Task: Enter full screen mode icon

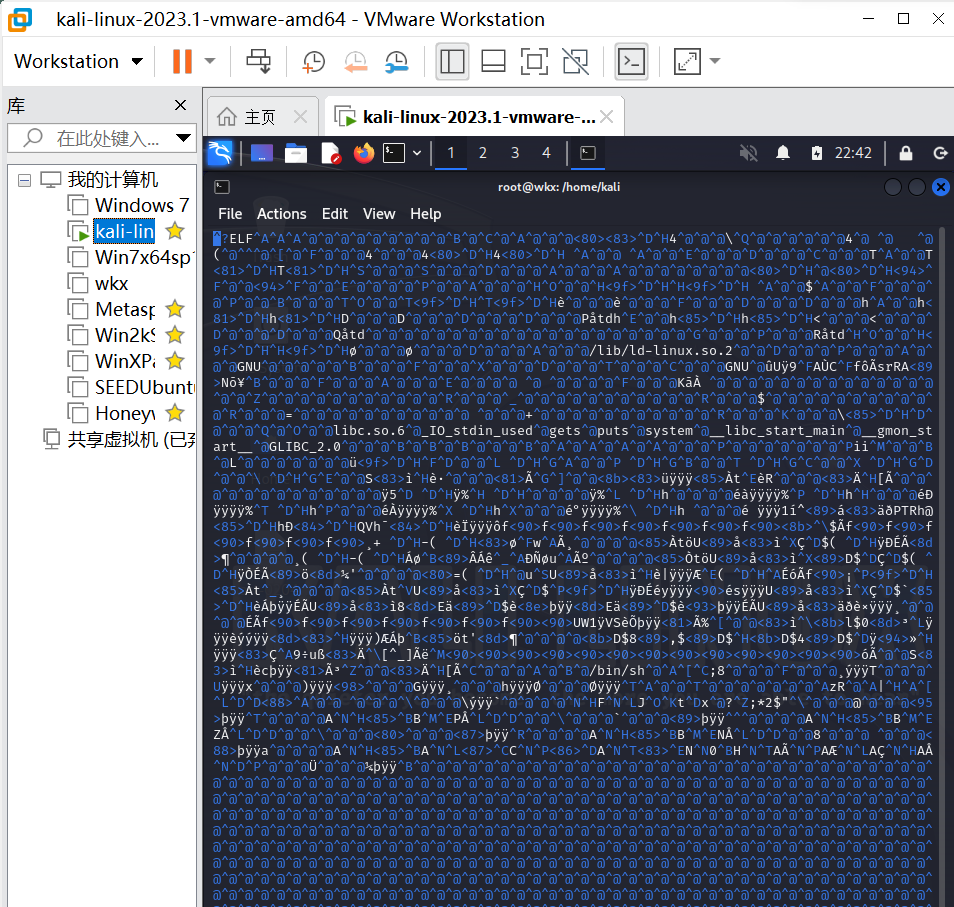Action: tap(534, 61)
